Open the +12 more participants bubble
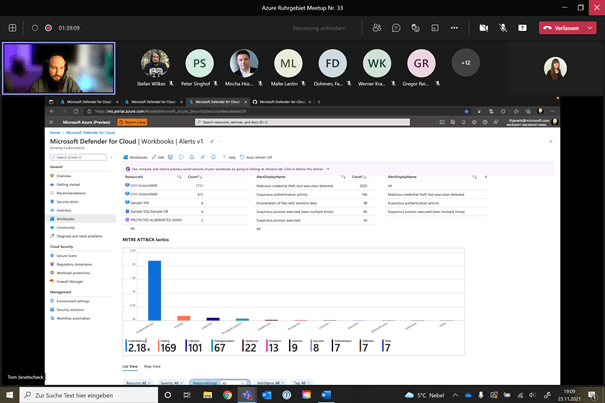Image resolution: width=605 pixels, height=403 pixels. [466, 63]
